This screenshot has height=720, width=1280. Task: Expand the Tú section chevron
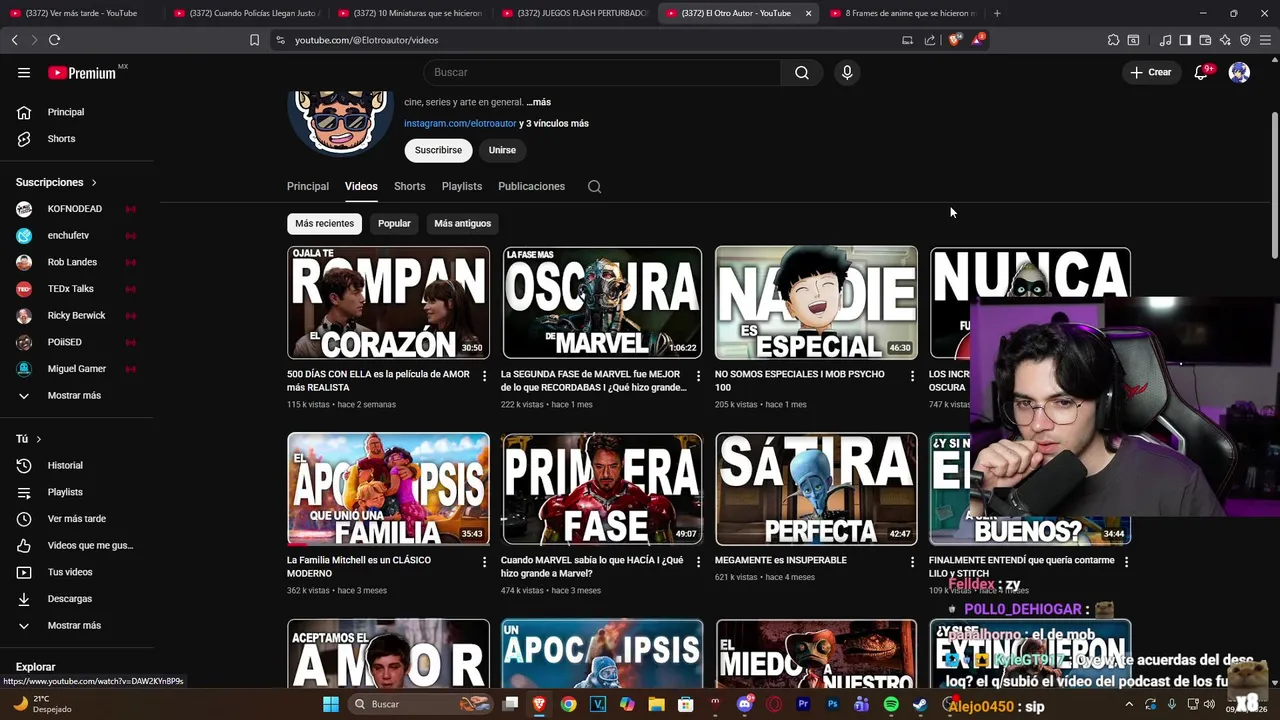click(39, 439)
